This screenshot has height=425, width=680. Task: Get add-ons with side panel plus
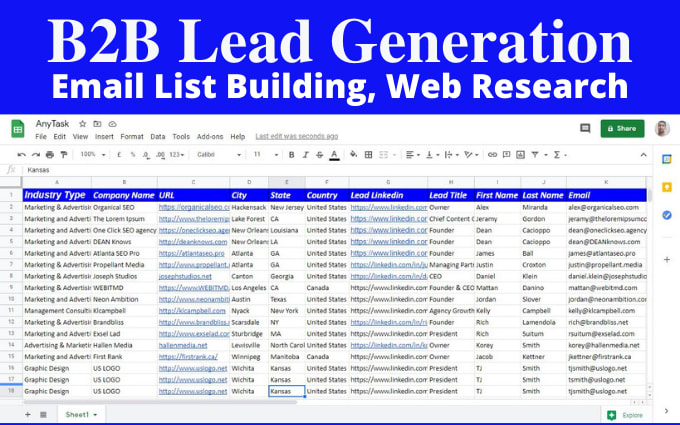667,260
